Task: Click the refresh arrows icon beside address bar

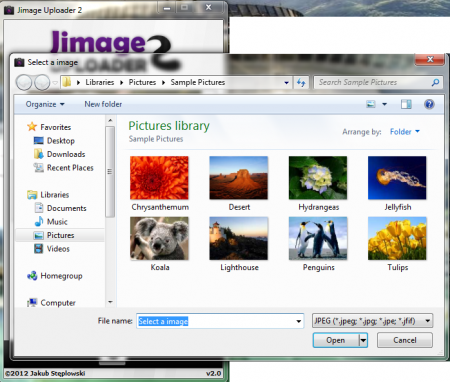Action: pyautogui.click(x=301, y=82)
